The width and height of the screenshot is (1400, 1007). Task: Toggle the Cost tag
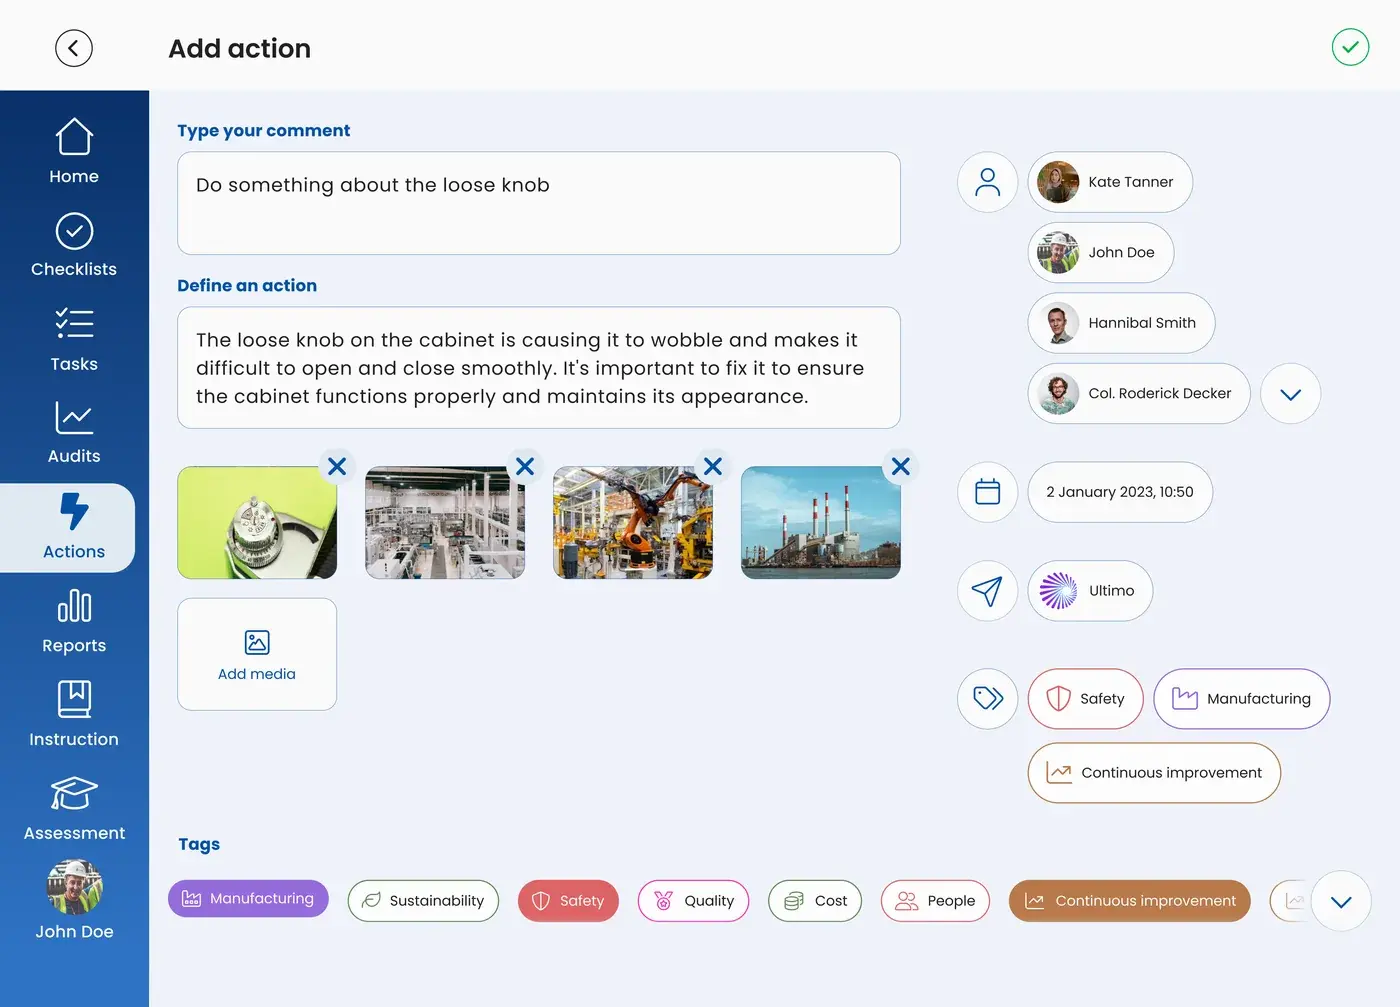[x=815, y=901]
